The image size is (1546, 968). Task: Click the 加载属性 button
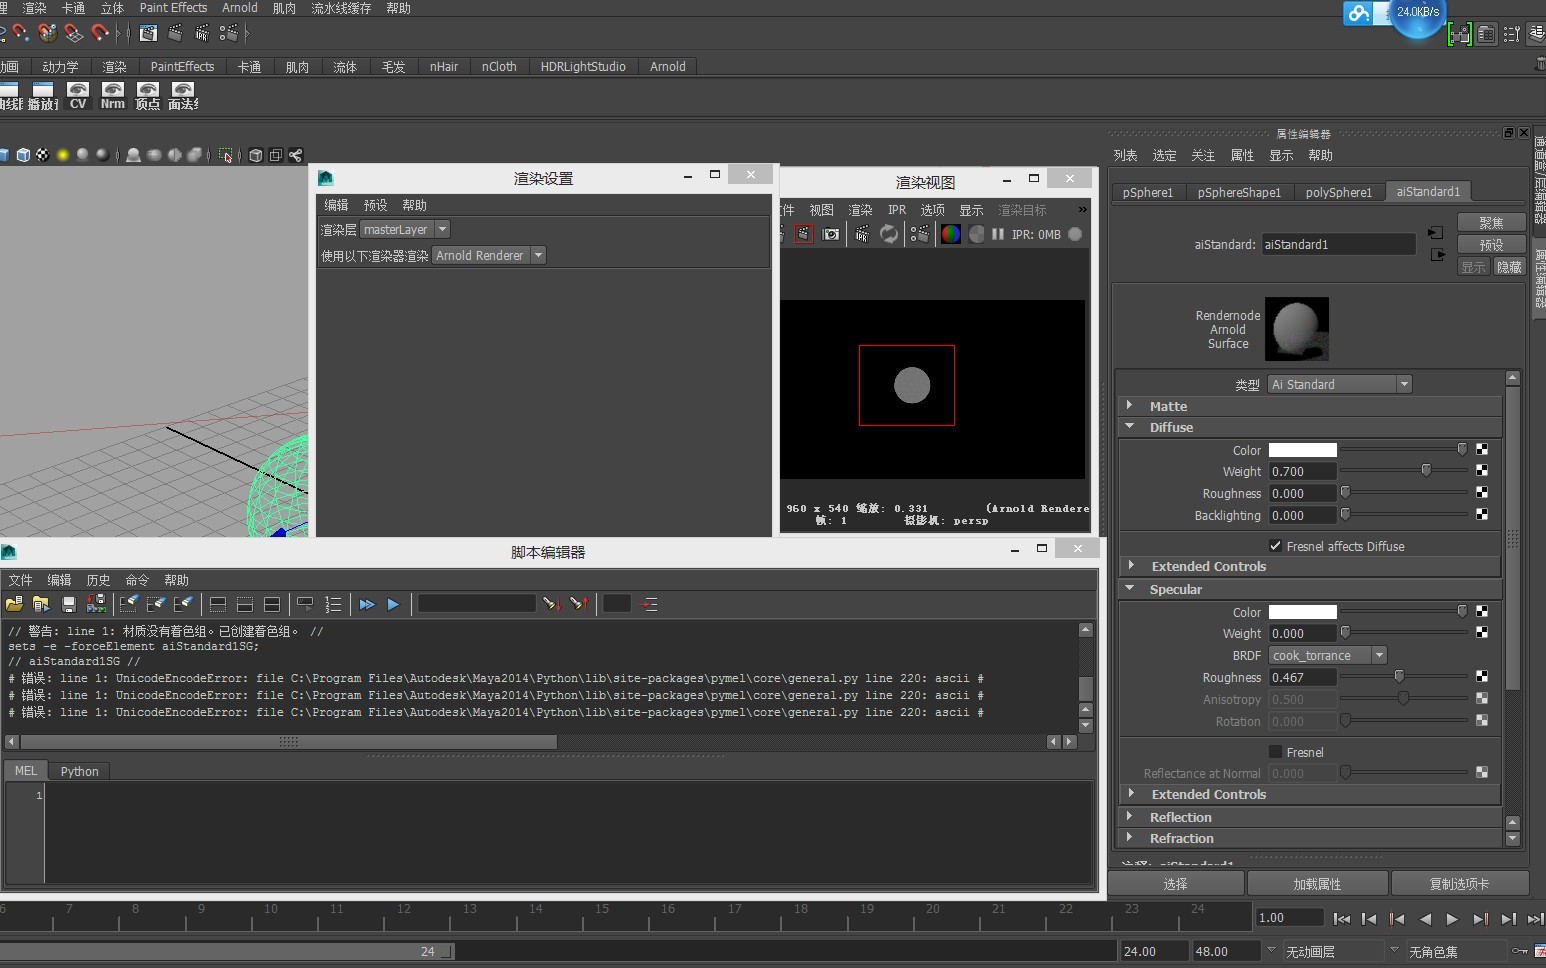[1316, 884]
